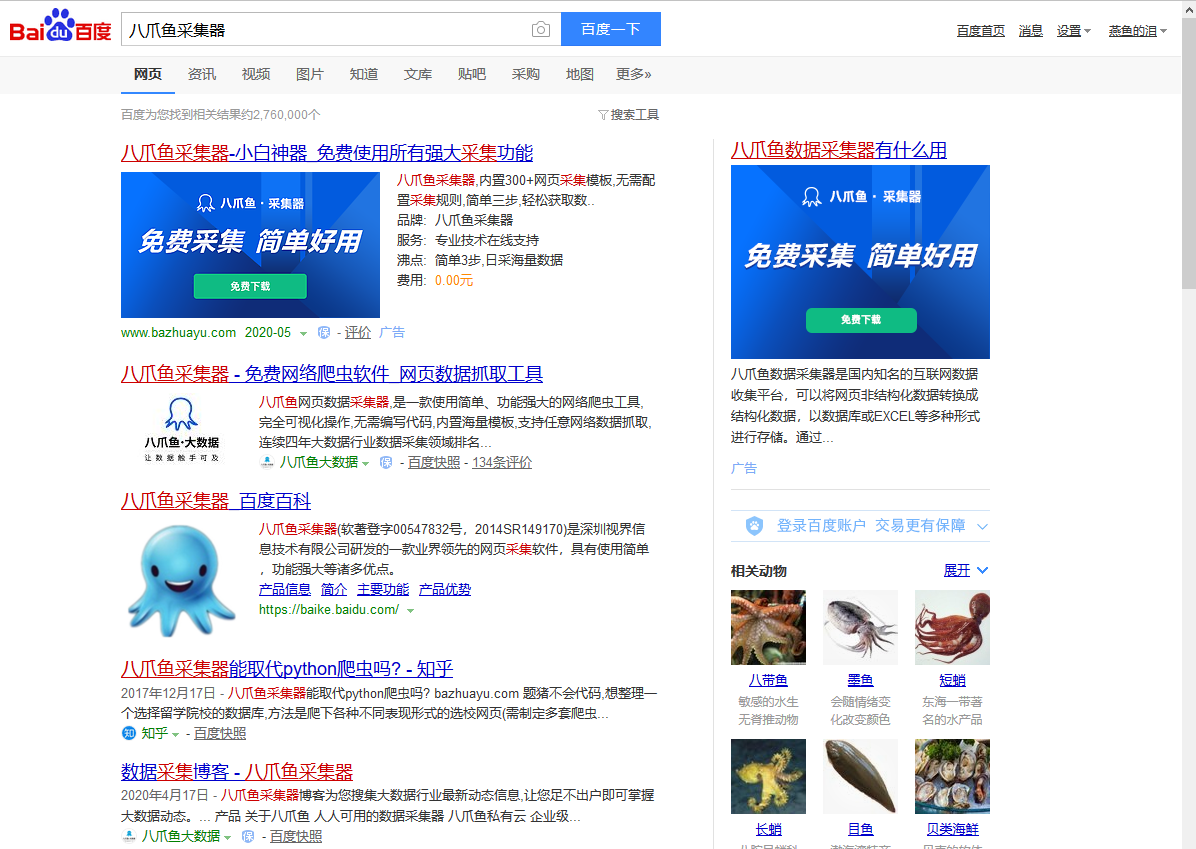The height and width of the screenshot is (849, 1196).
Task: Expand the bazhuayu.com result arrow
Action: point(304,333)
